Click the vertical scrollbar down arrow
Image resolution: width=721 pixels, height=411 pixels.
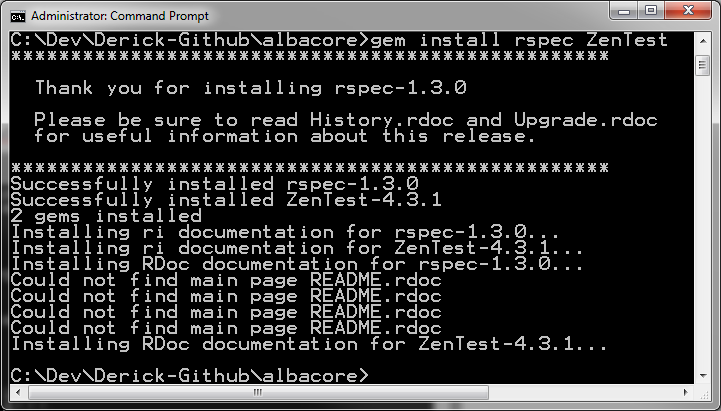click(703, 376)
